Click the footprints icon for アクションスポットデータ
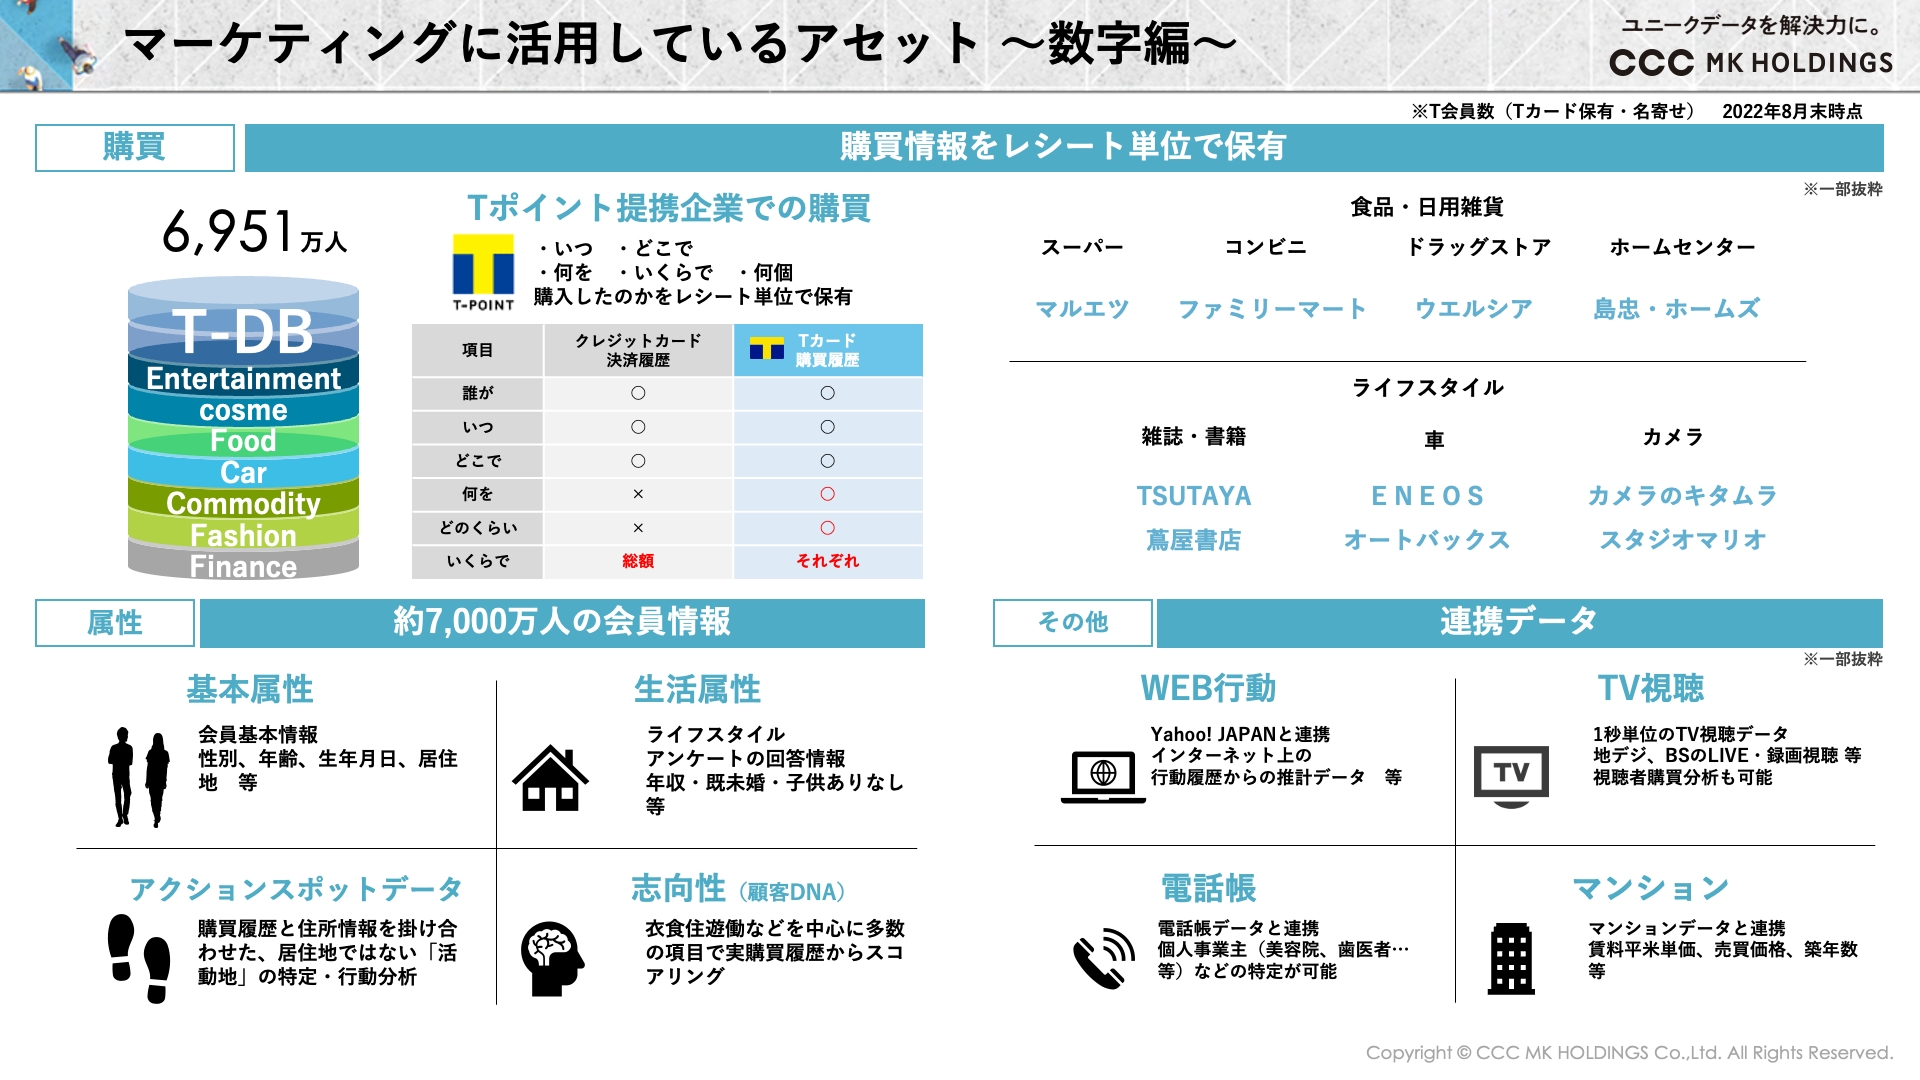Viewport: 1920px width, 1080px height. (x=139, y=958)
